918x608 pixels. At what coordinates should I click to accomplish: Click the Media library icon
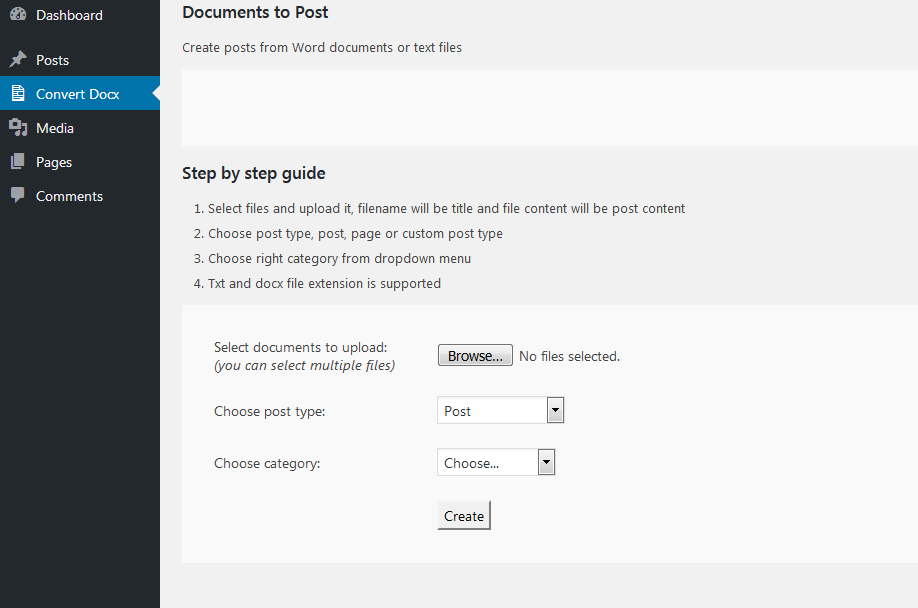(x=18, y=128)
